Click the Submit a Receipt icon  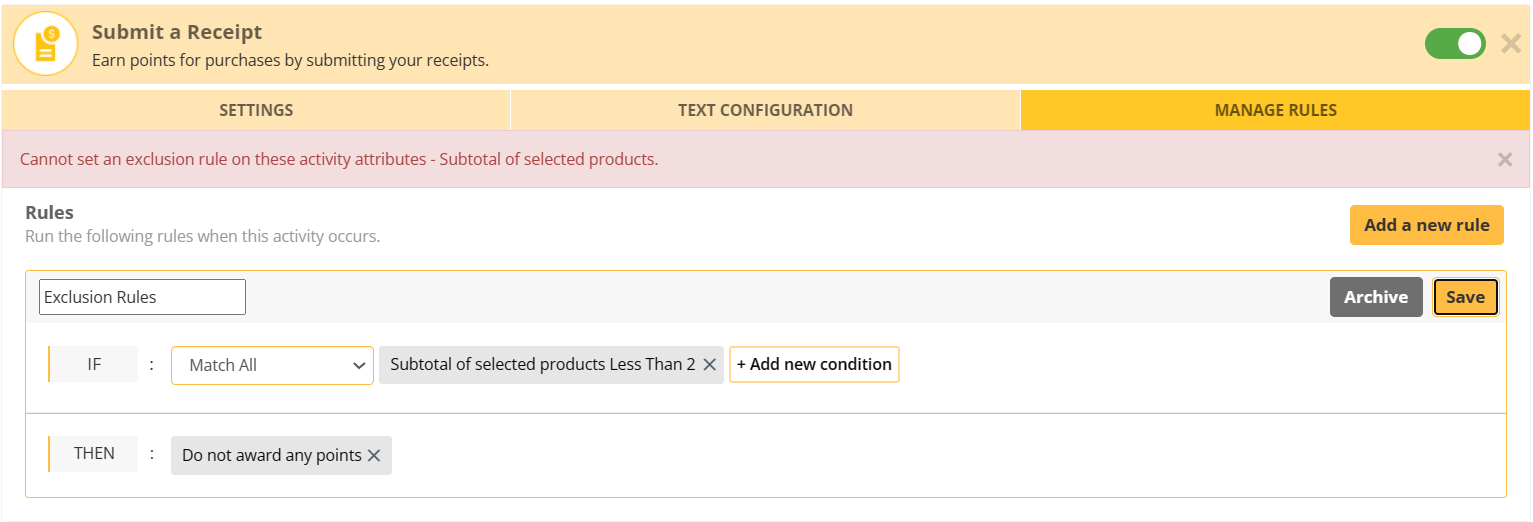pyautogui.click(x=45, y=45)
